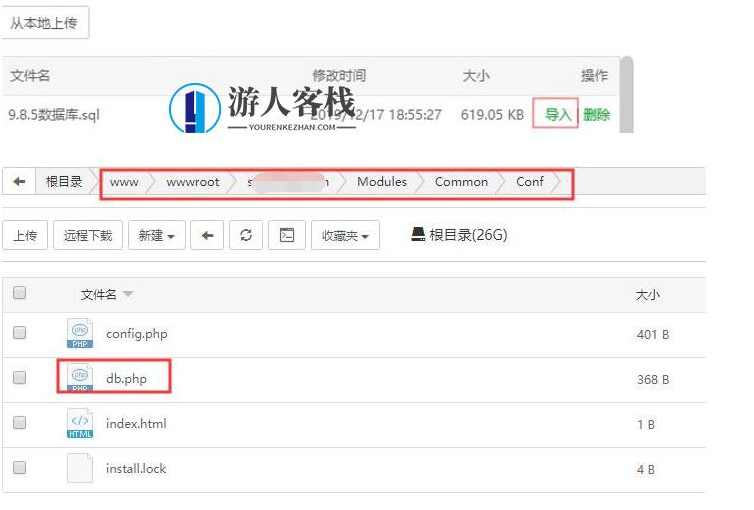Check the box for index.html
Viewport: 754px width, 510px height.
[19, 423]
